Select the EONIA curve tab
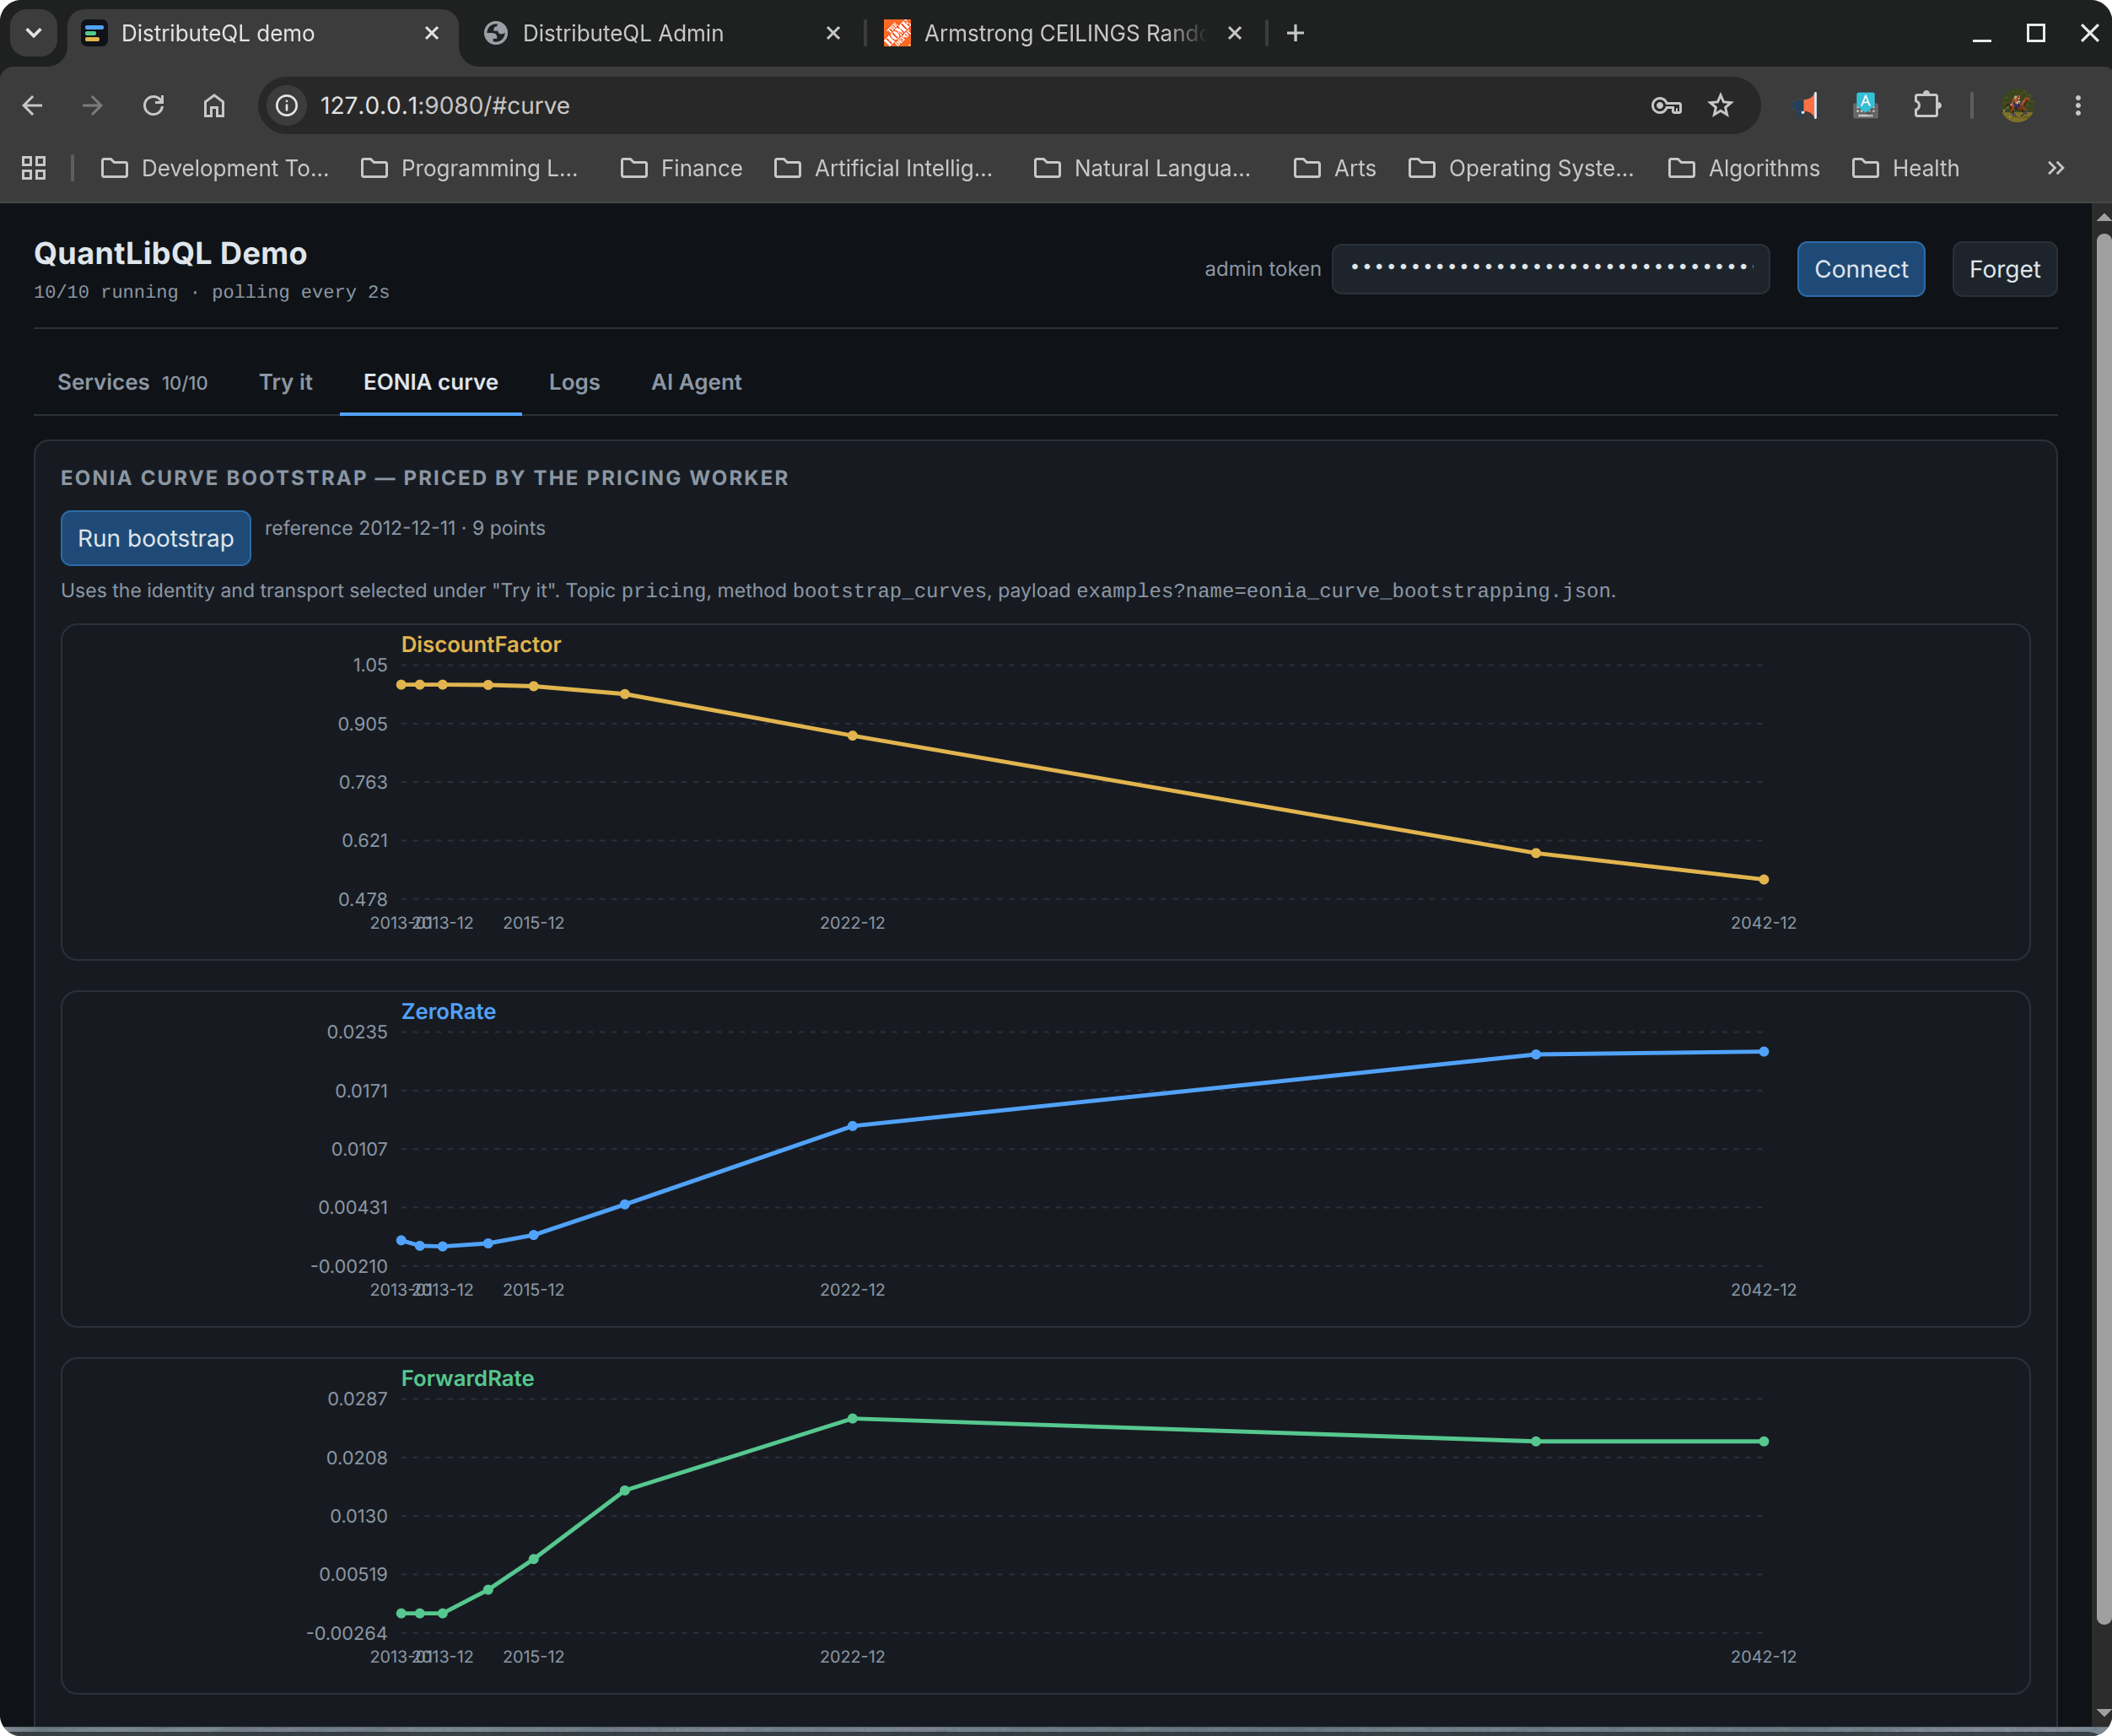 pyautogui.click(x=431, y=382)
